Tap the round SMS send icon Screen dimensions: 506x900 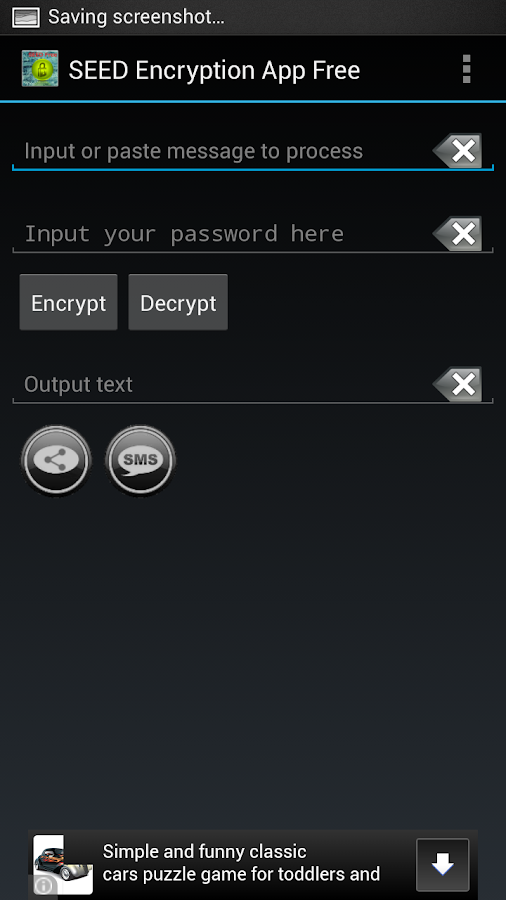tap(141, 460)
